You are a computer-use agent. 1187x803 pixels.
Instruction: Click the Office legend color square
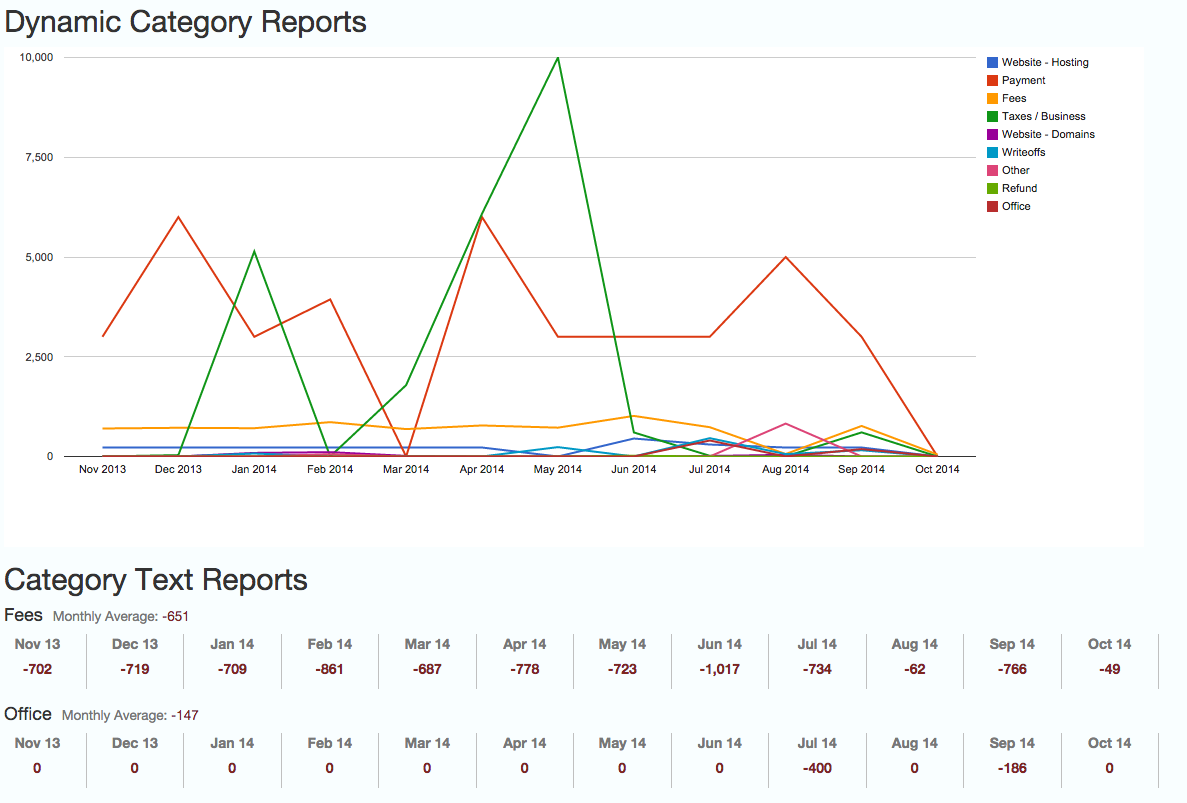tap(992, 206)
